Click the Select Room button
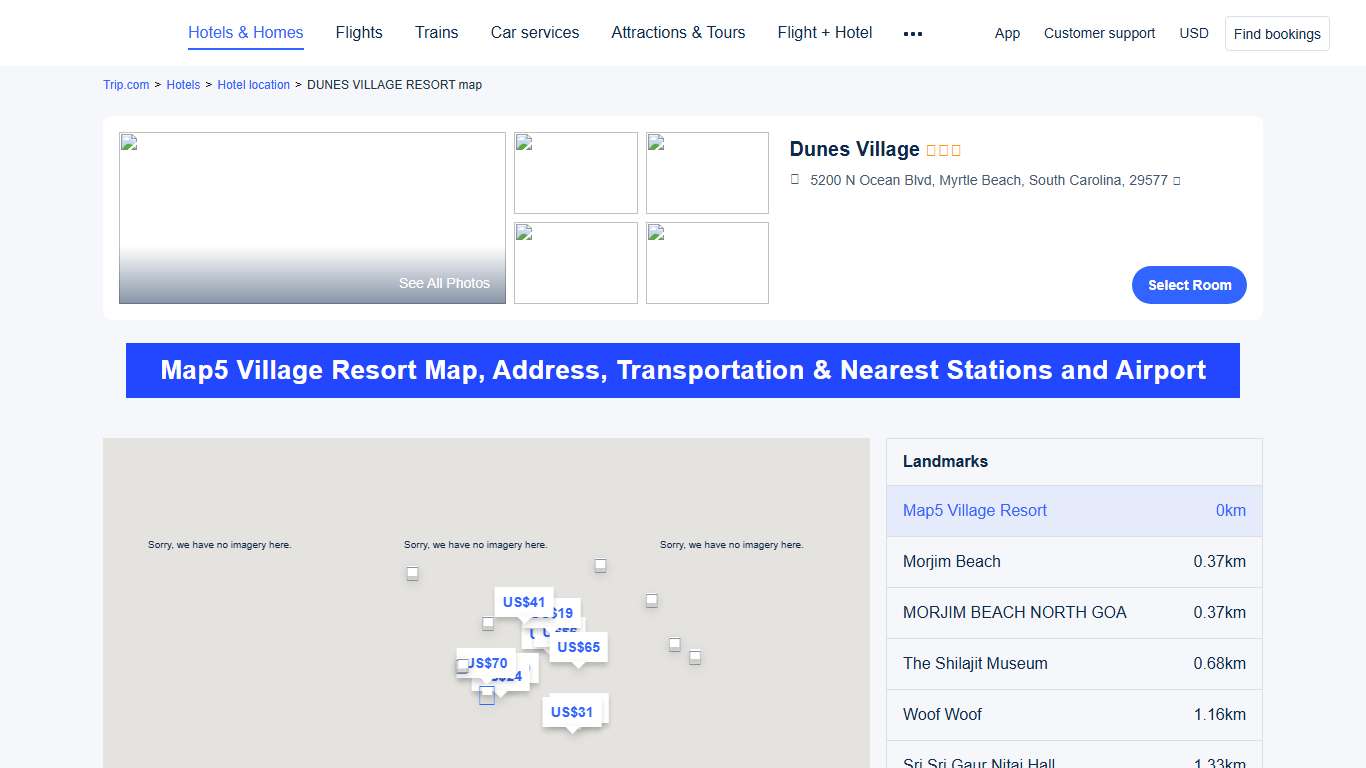The width and height of the screenshot is (1366, 768). [1189, 285]
